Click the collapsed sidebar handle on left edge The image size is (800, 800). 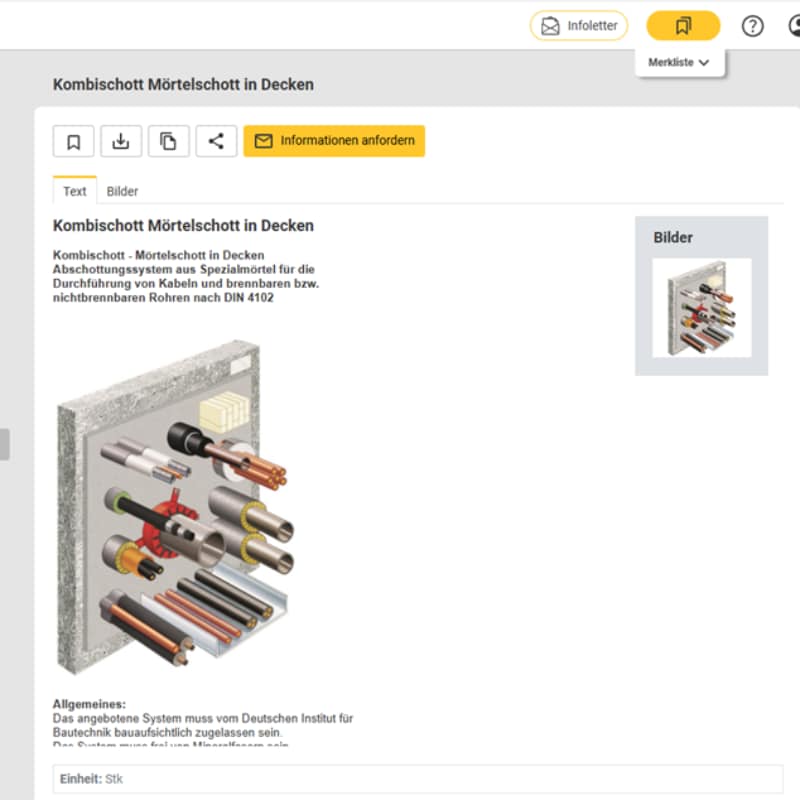pos(5,444)
